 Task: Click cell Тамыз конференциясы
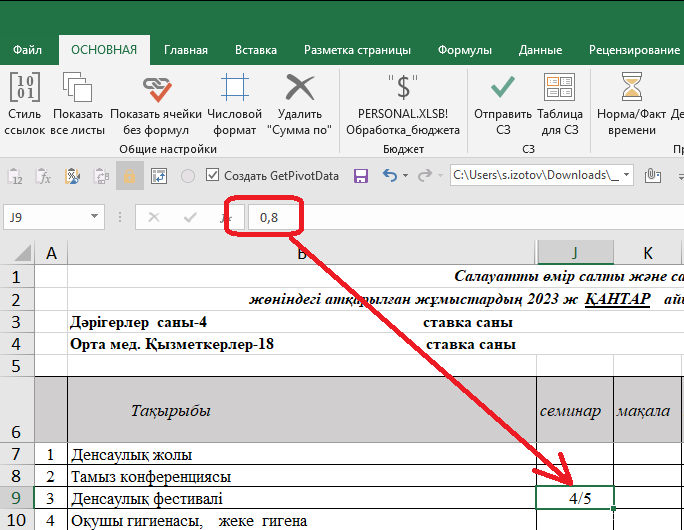point(302,476)
